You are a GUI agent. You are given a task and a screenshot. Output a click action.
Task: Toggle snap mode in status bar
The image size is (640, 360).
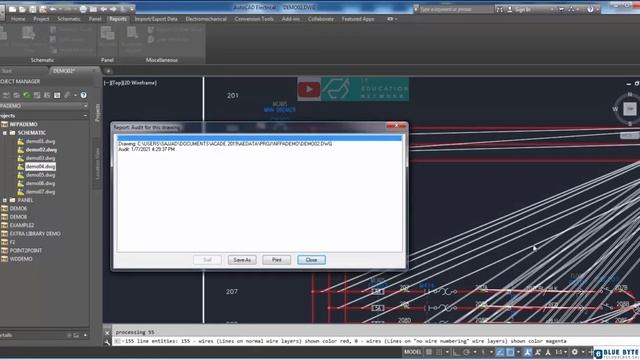click(439, 352)
